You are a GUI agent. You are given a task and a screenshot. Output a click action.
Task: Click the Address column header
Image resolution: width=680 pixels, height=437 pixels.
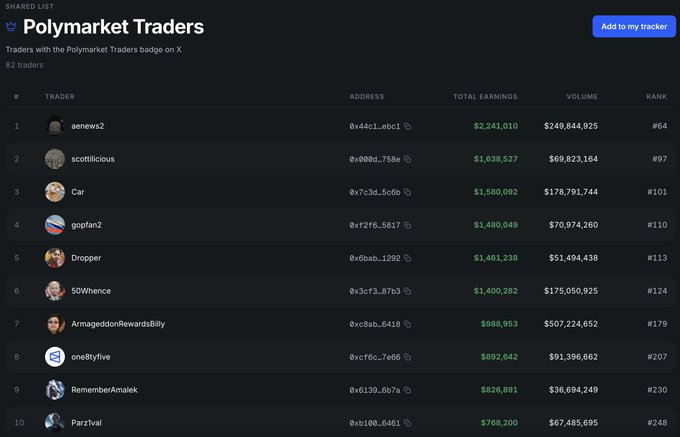367,97
